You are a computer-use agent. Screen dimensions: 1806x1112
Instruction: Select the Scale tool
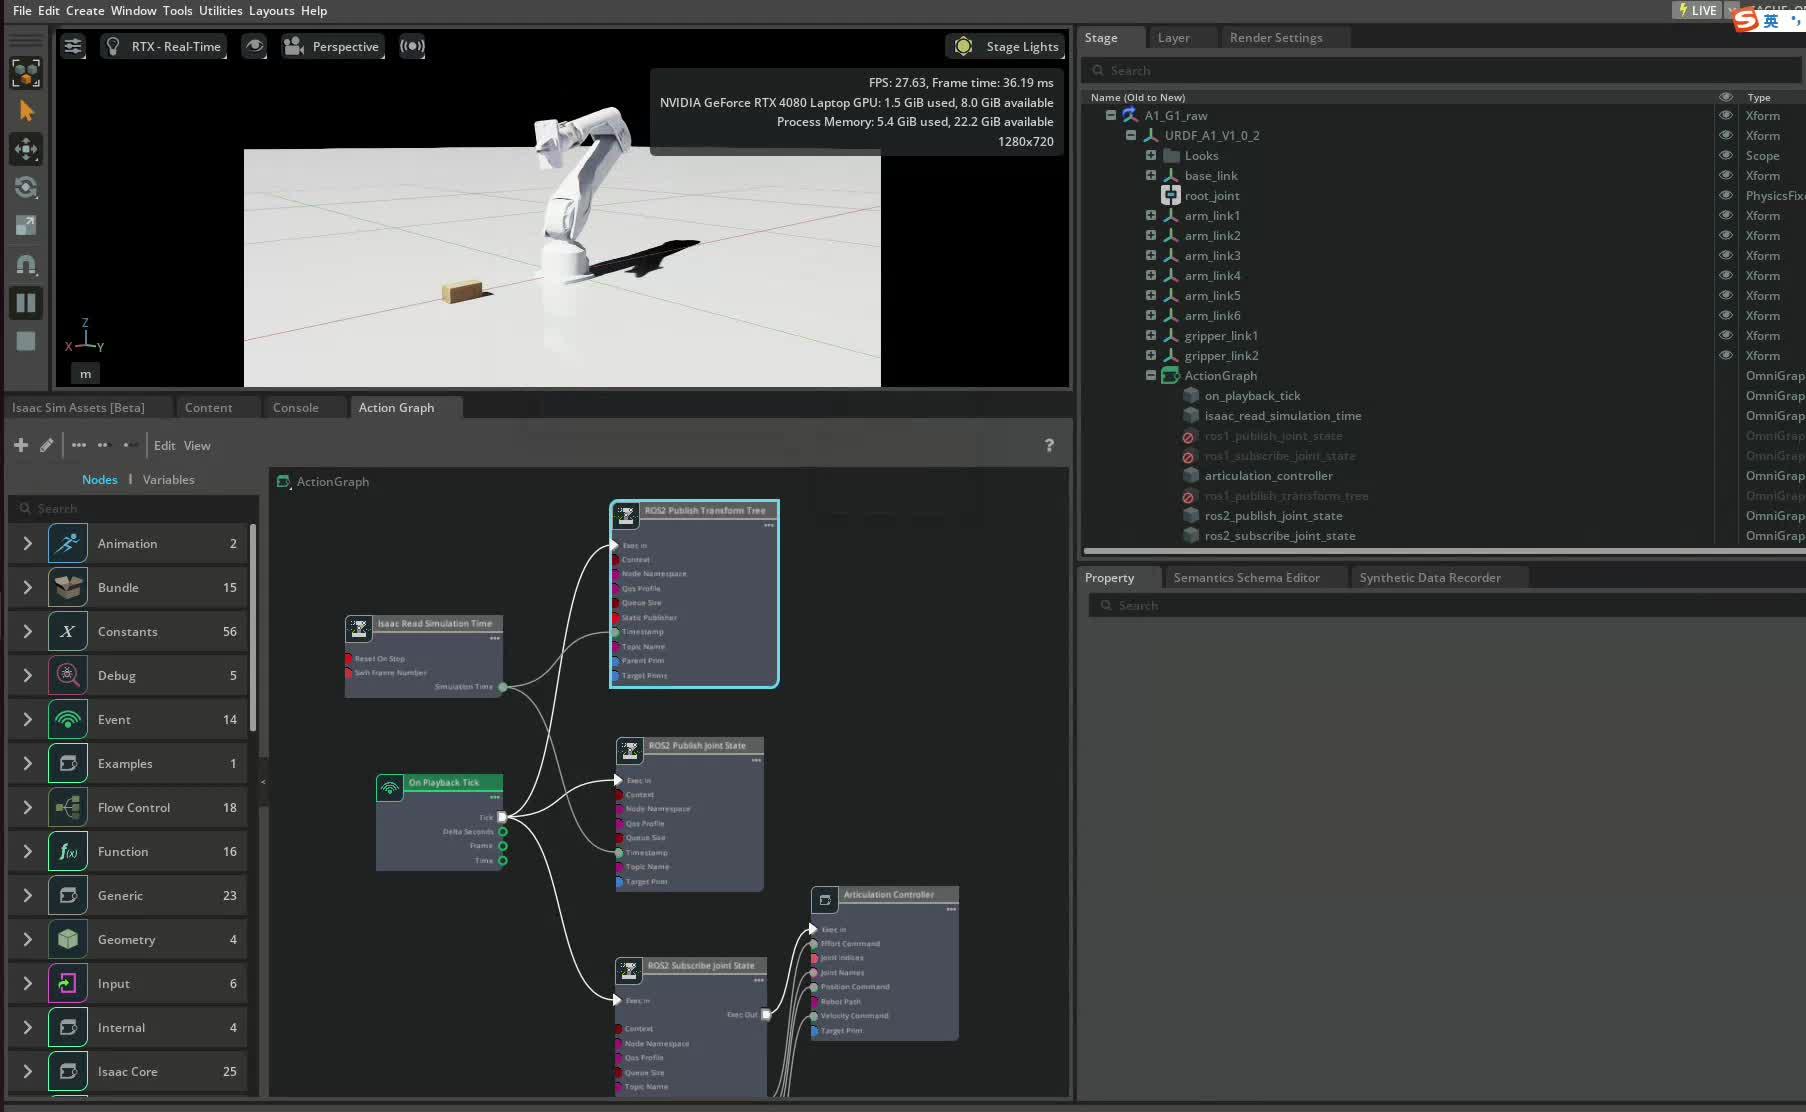[26, 226]
